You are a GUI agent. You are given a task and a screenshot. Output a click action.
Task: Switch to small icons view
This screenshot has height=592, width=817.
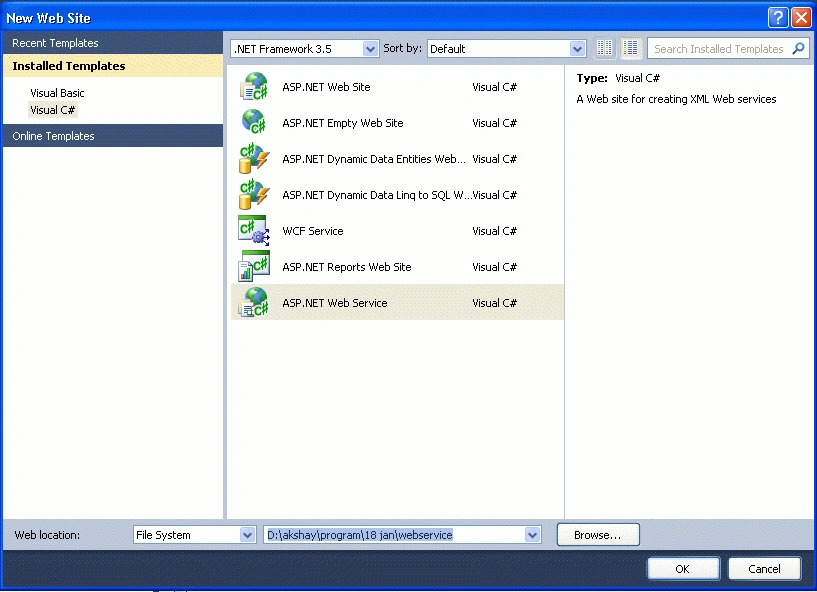click(x=604, y=48)
